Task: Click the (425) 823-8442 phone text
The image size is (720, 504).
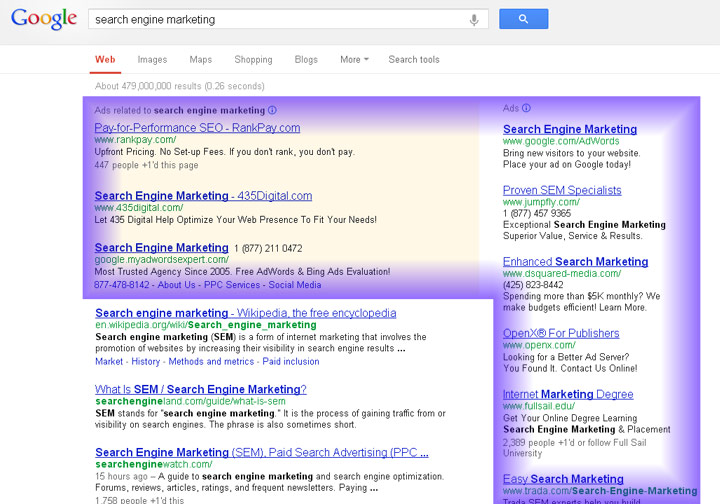Action: [533, 285]
